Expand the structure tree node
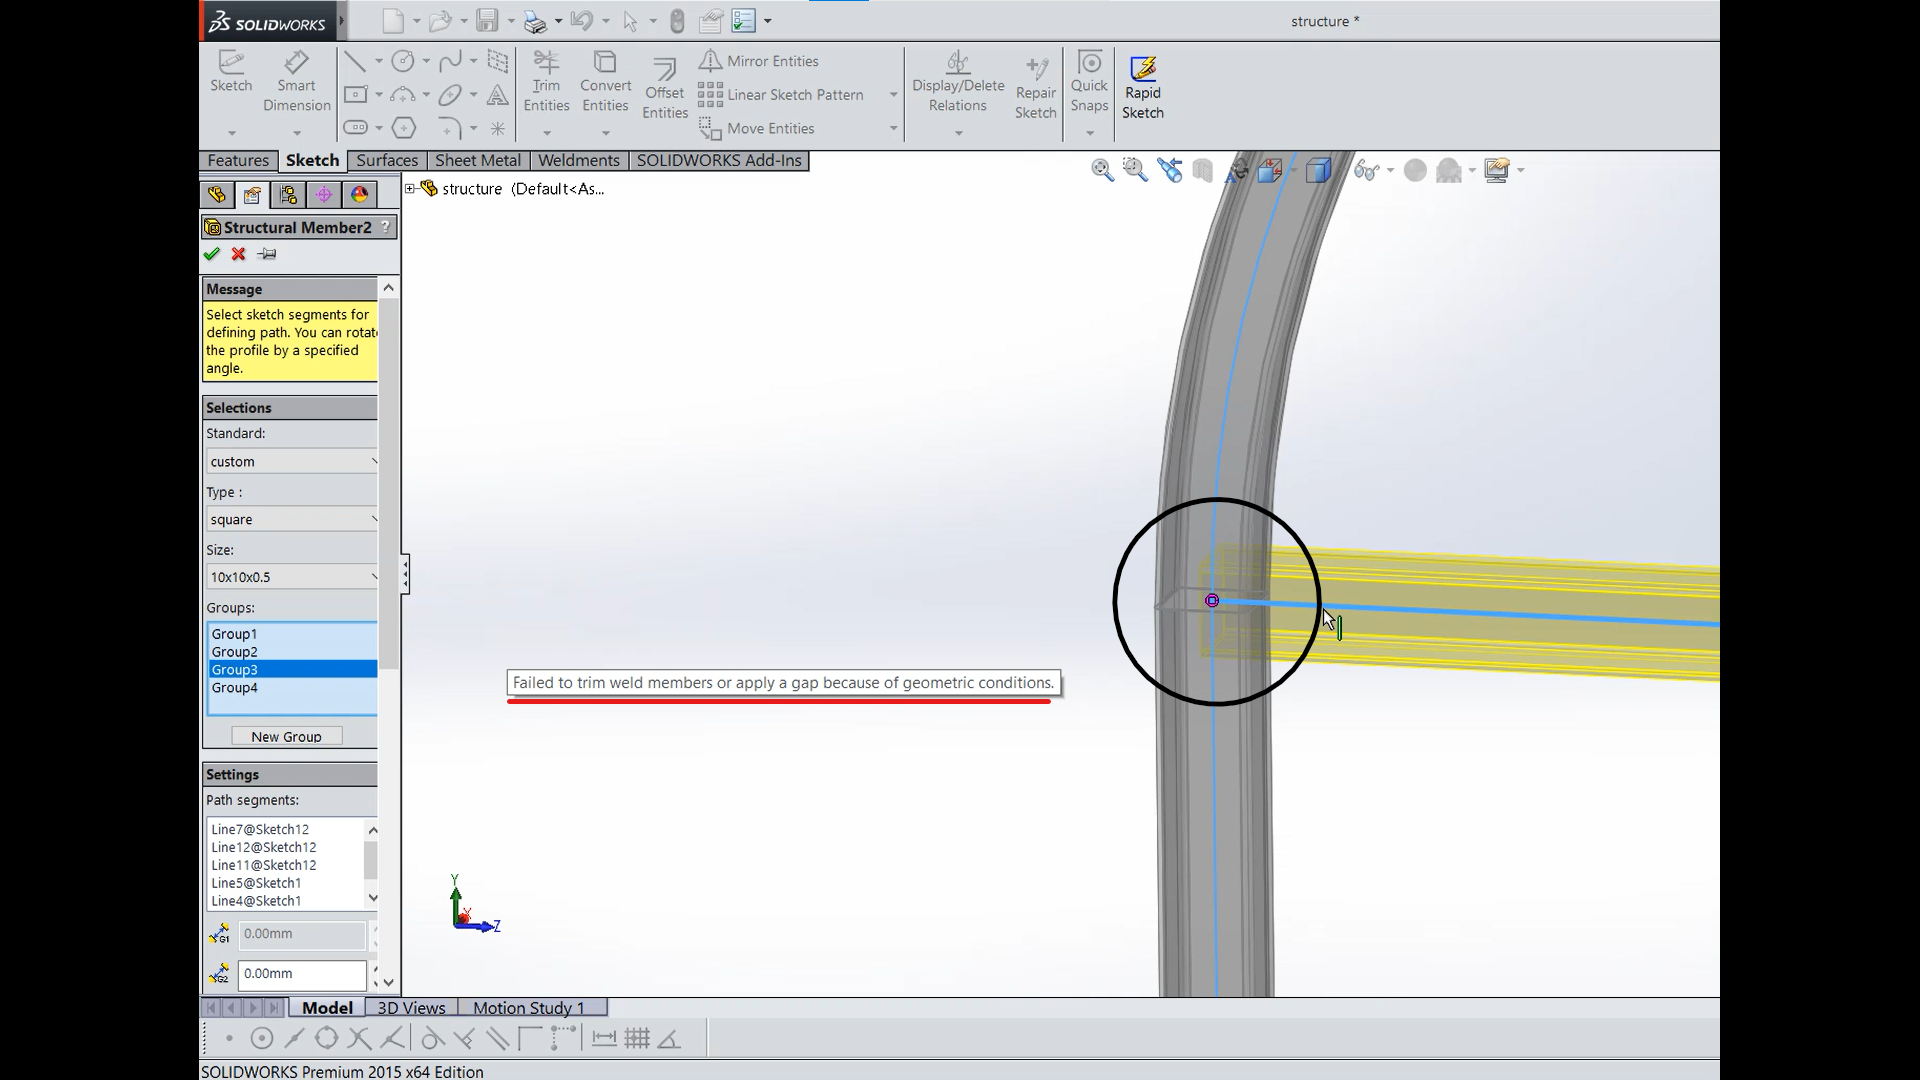Screen dimensions: 1920x1080 click(410, 188)
